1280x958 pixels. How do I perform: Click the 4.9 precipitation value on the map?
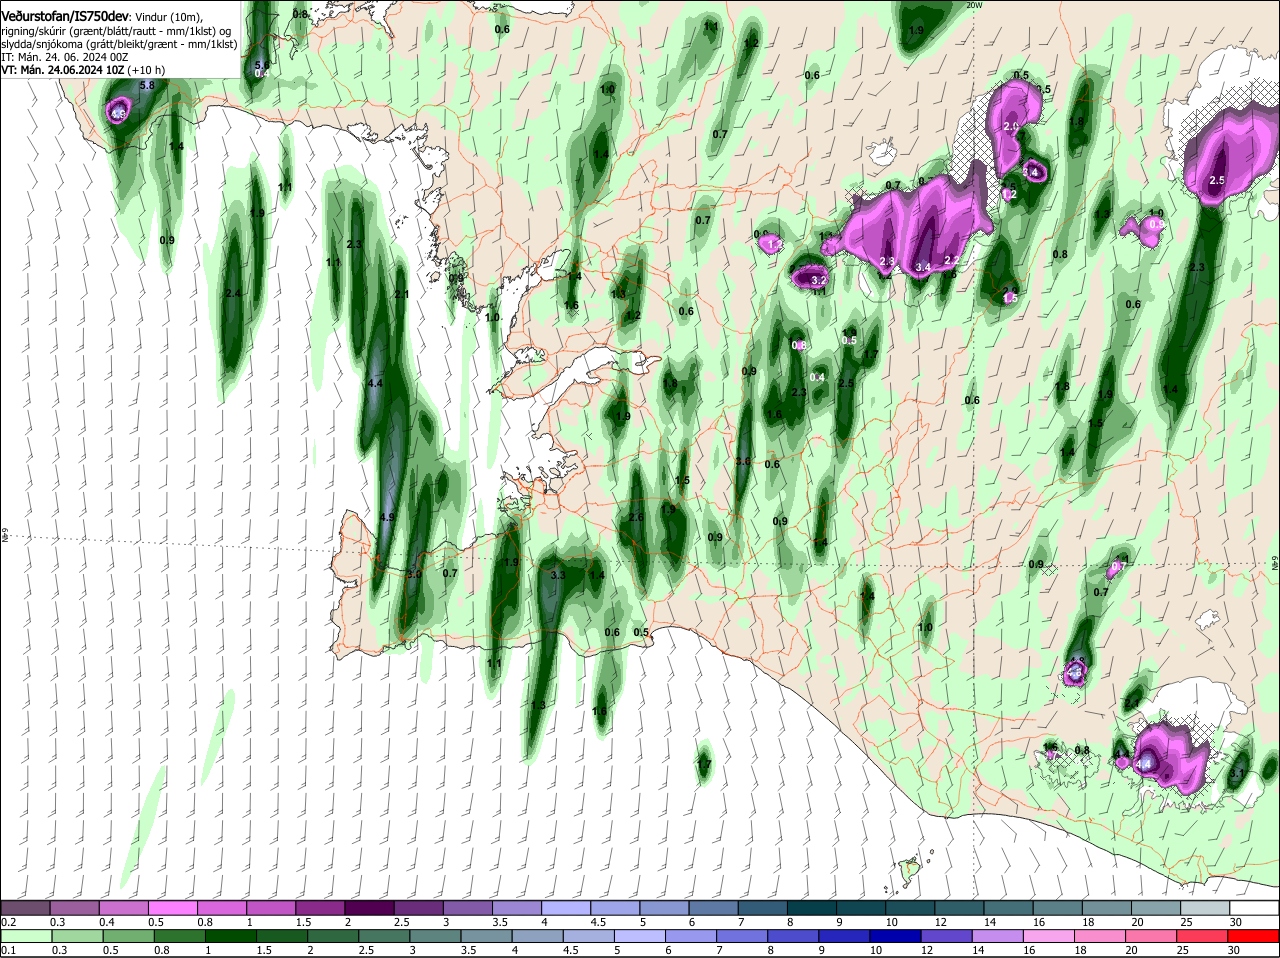(388, 517)
